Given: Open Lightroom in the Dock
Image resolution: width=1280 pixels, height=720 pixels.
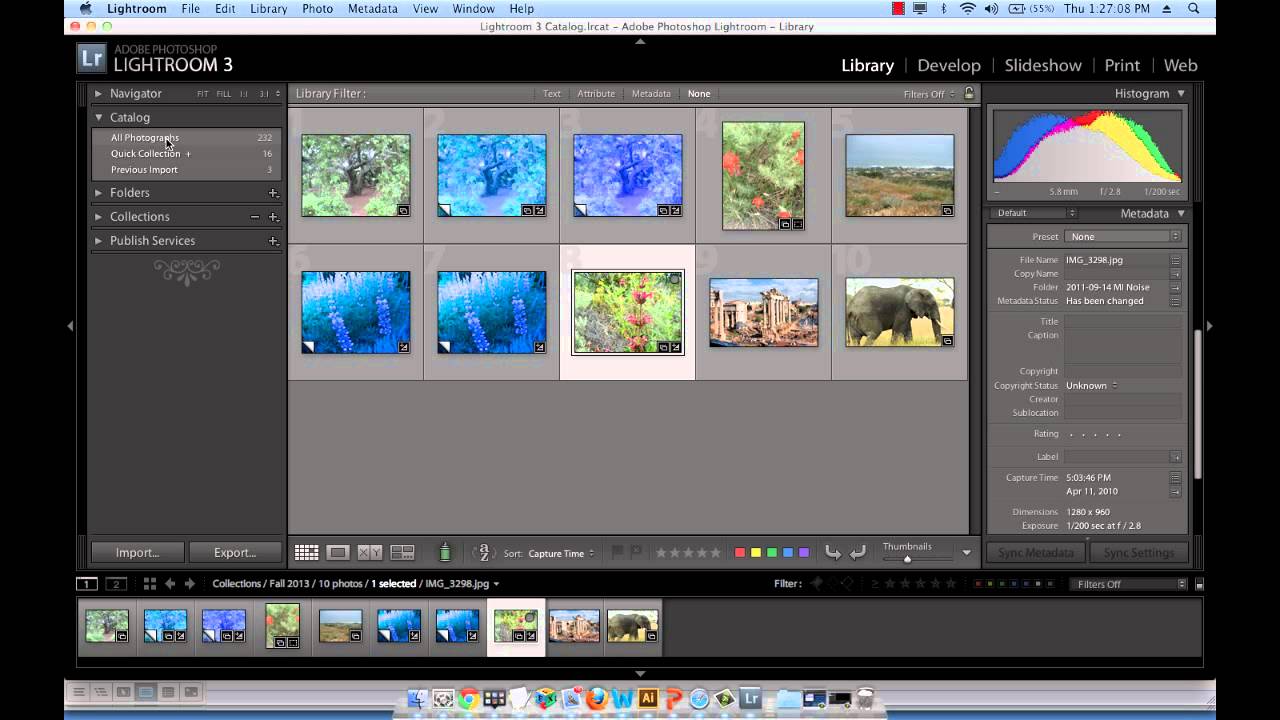Looking at the screenshot, I should pos(751,698).
